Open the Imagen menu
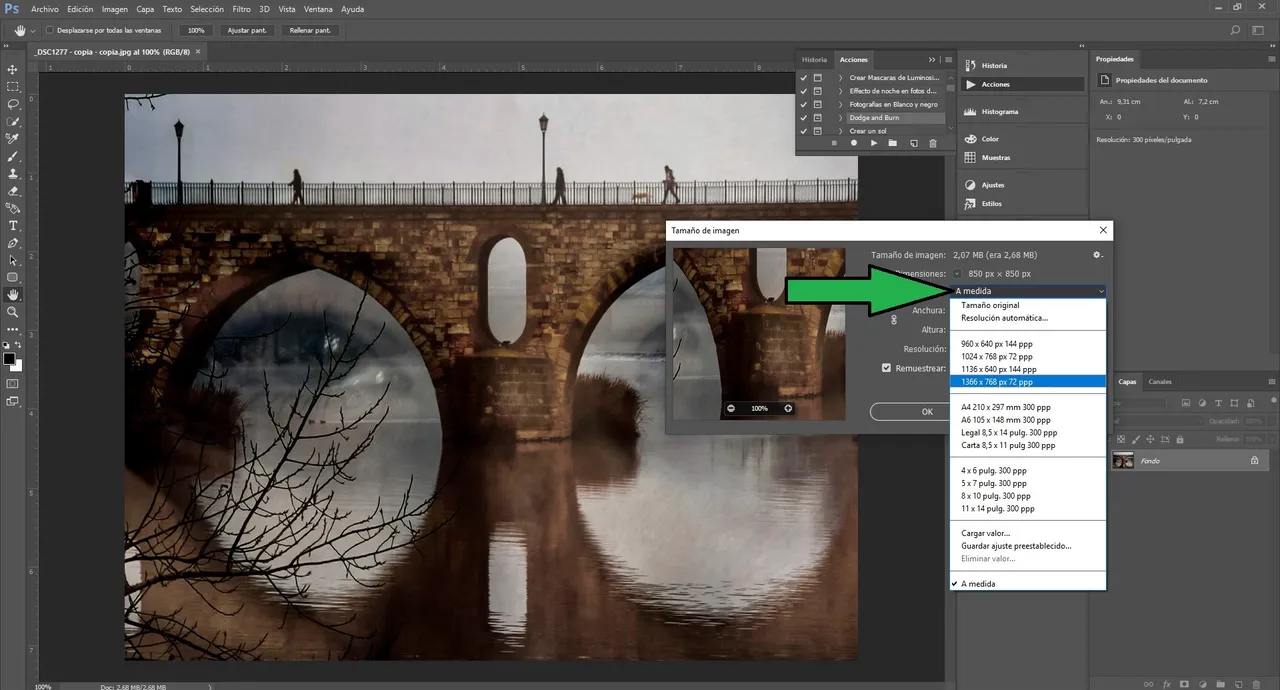The width and height of the screenshot is (1280, 690). [115, 9]
